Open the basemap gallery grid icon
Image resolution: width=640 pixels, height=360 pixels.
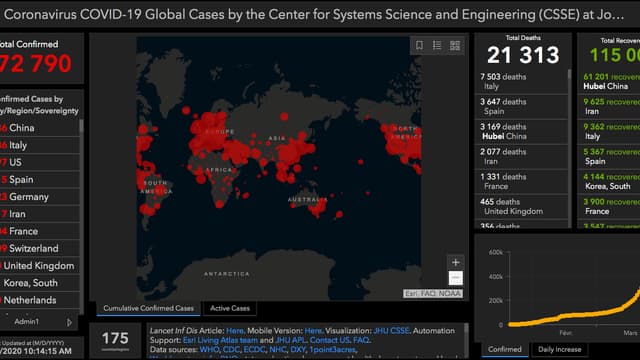455,45
